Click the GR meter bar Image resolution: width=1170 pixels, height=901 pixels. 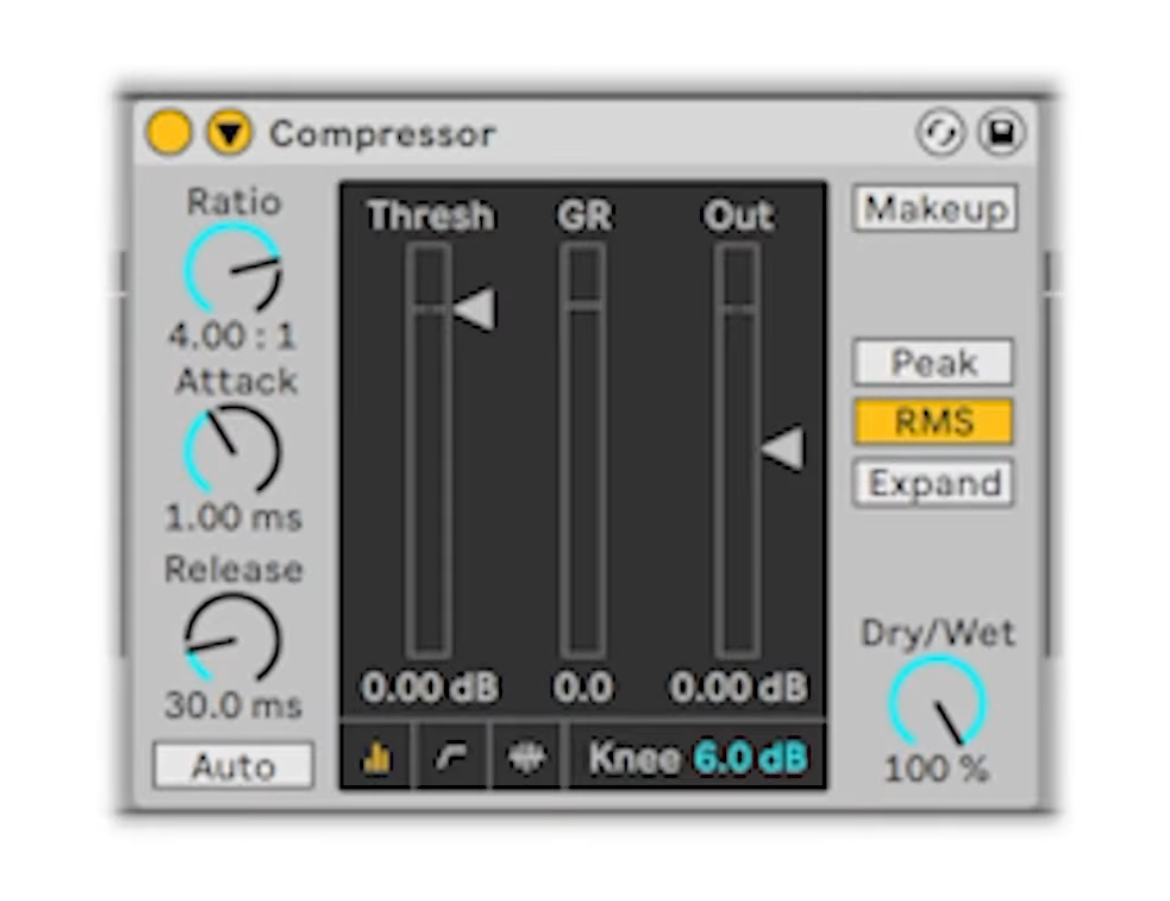(582, 450)
